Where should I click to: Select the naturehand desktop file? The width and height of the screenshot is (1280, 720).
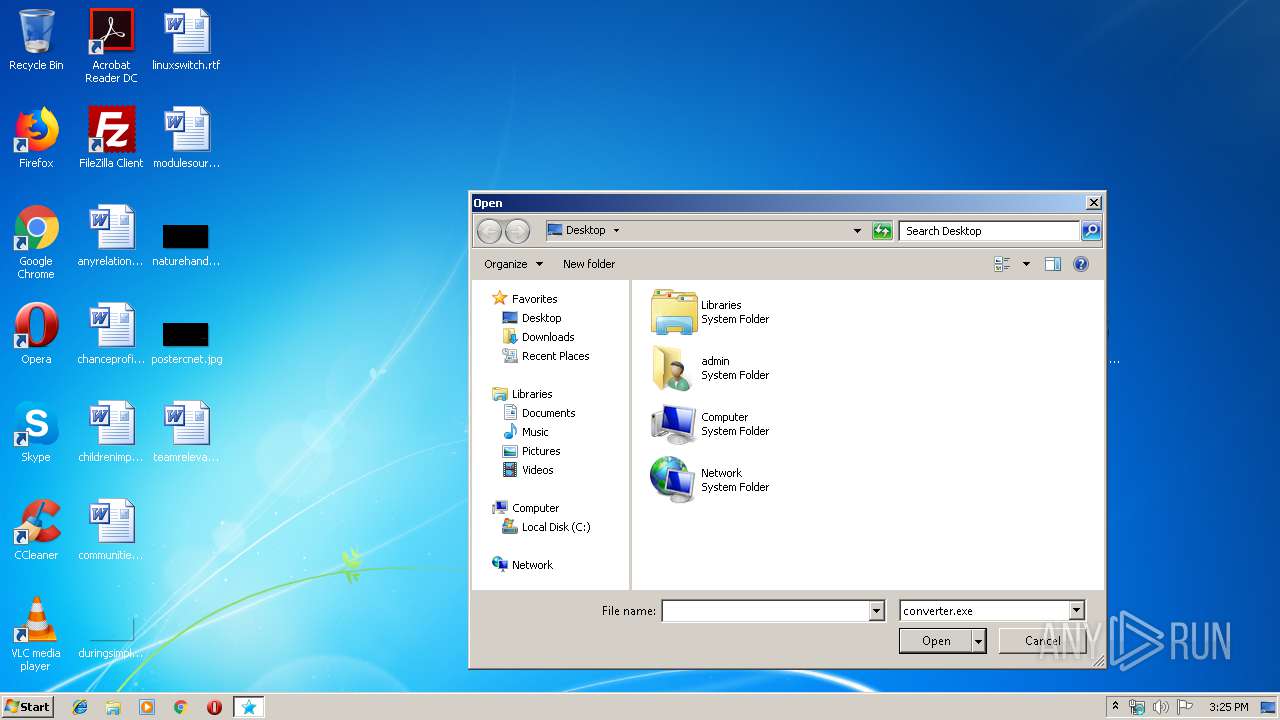(186, 243)
